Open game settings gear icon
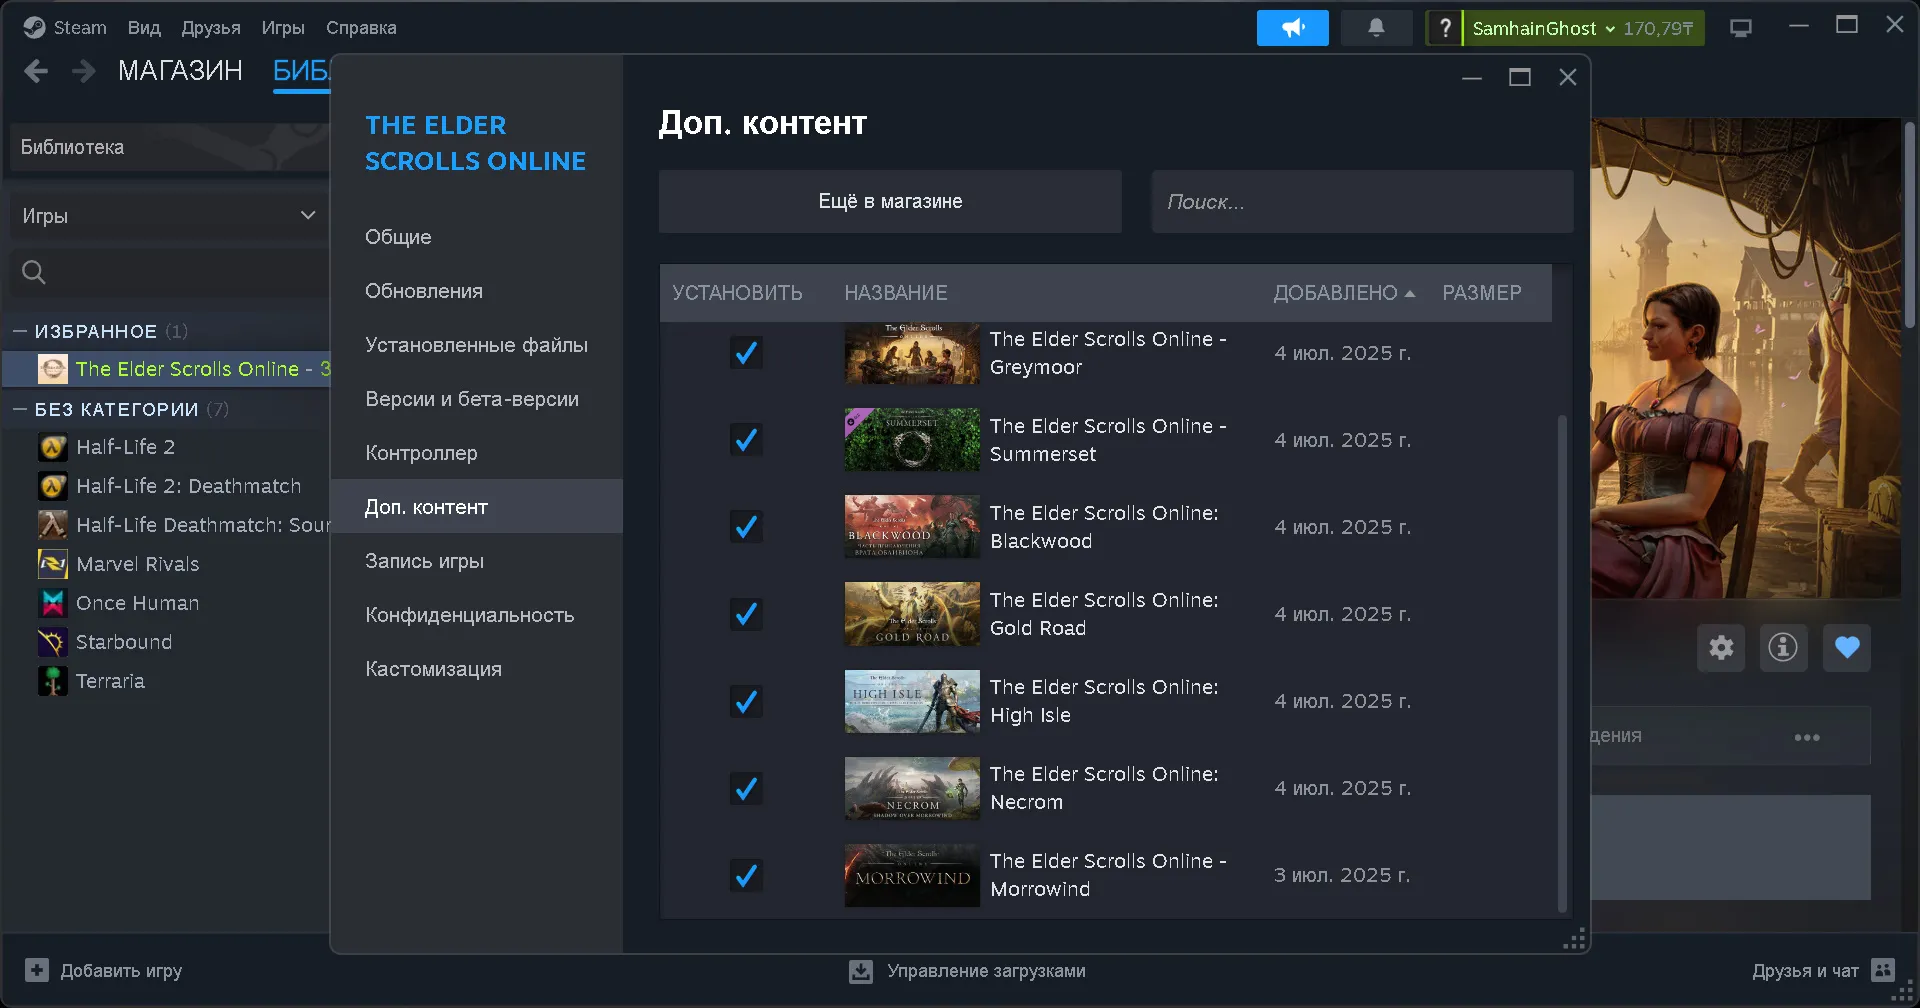The height and width of the screenshot is (1008, 1920). pyautogui.click(x=1721, y=648)
